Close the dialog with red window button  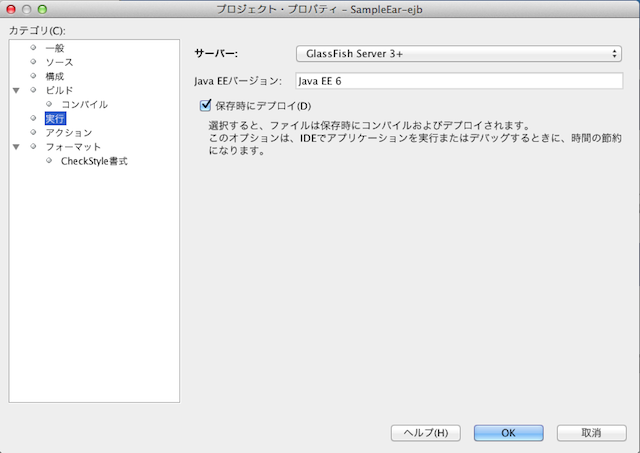[x=12, y=9]
